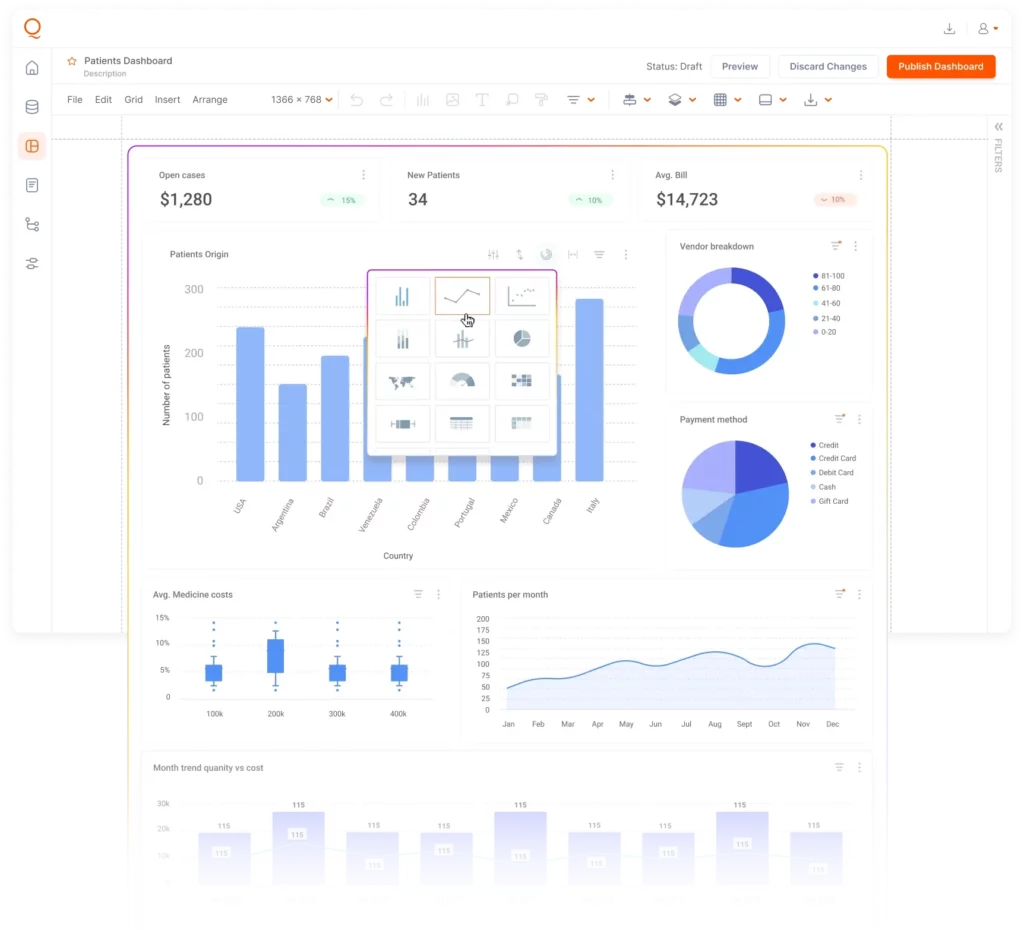The height and width of the screenshot is (930, 1024).
Task: Insert text with the T tool
Action: point(481,100)
